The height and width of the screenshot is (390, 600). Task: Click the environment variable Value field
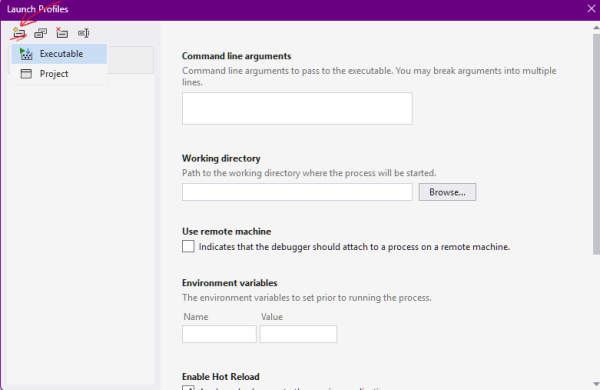pos(298,334)
